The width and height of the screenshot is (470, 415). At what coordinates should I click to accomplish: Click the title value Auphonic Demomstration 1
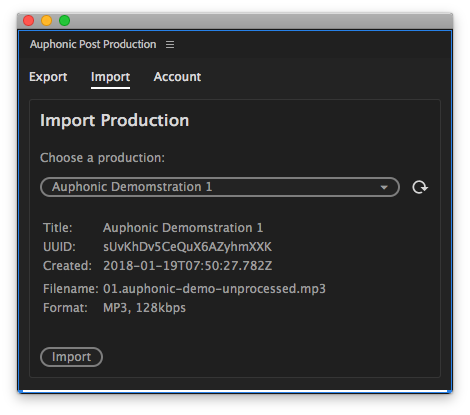point(183,228)
